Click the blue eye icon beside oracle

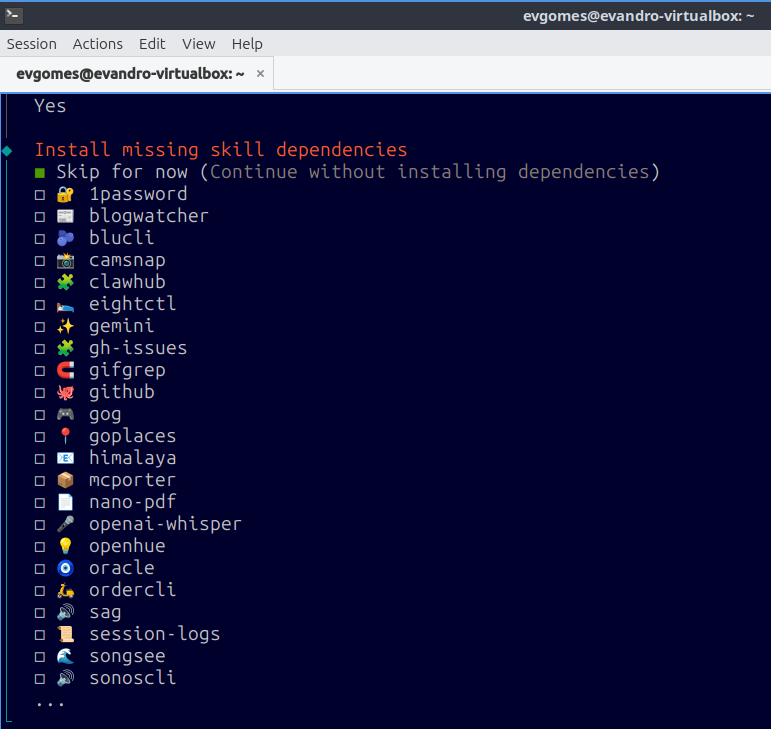[65, 568]
